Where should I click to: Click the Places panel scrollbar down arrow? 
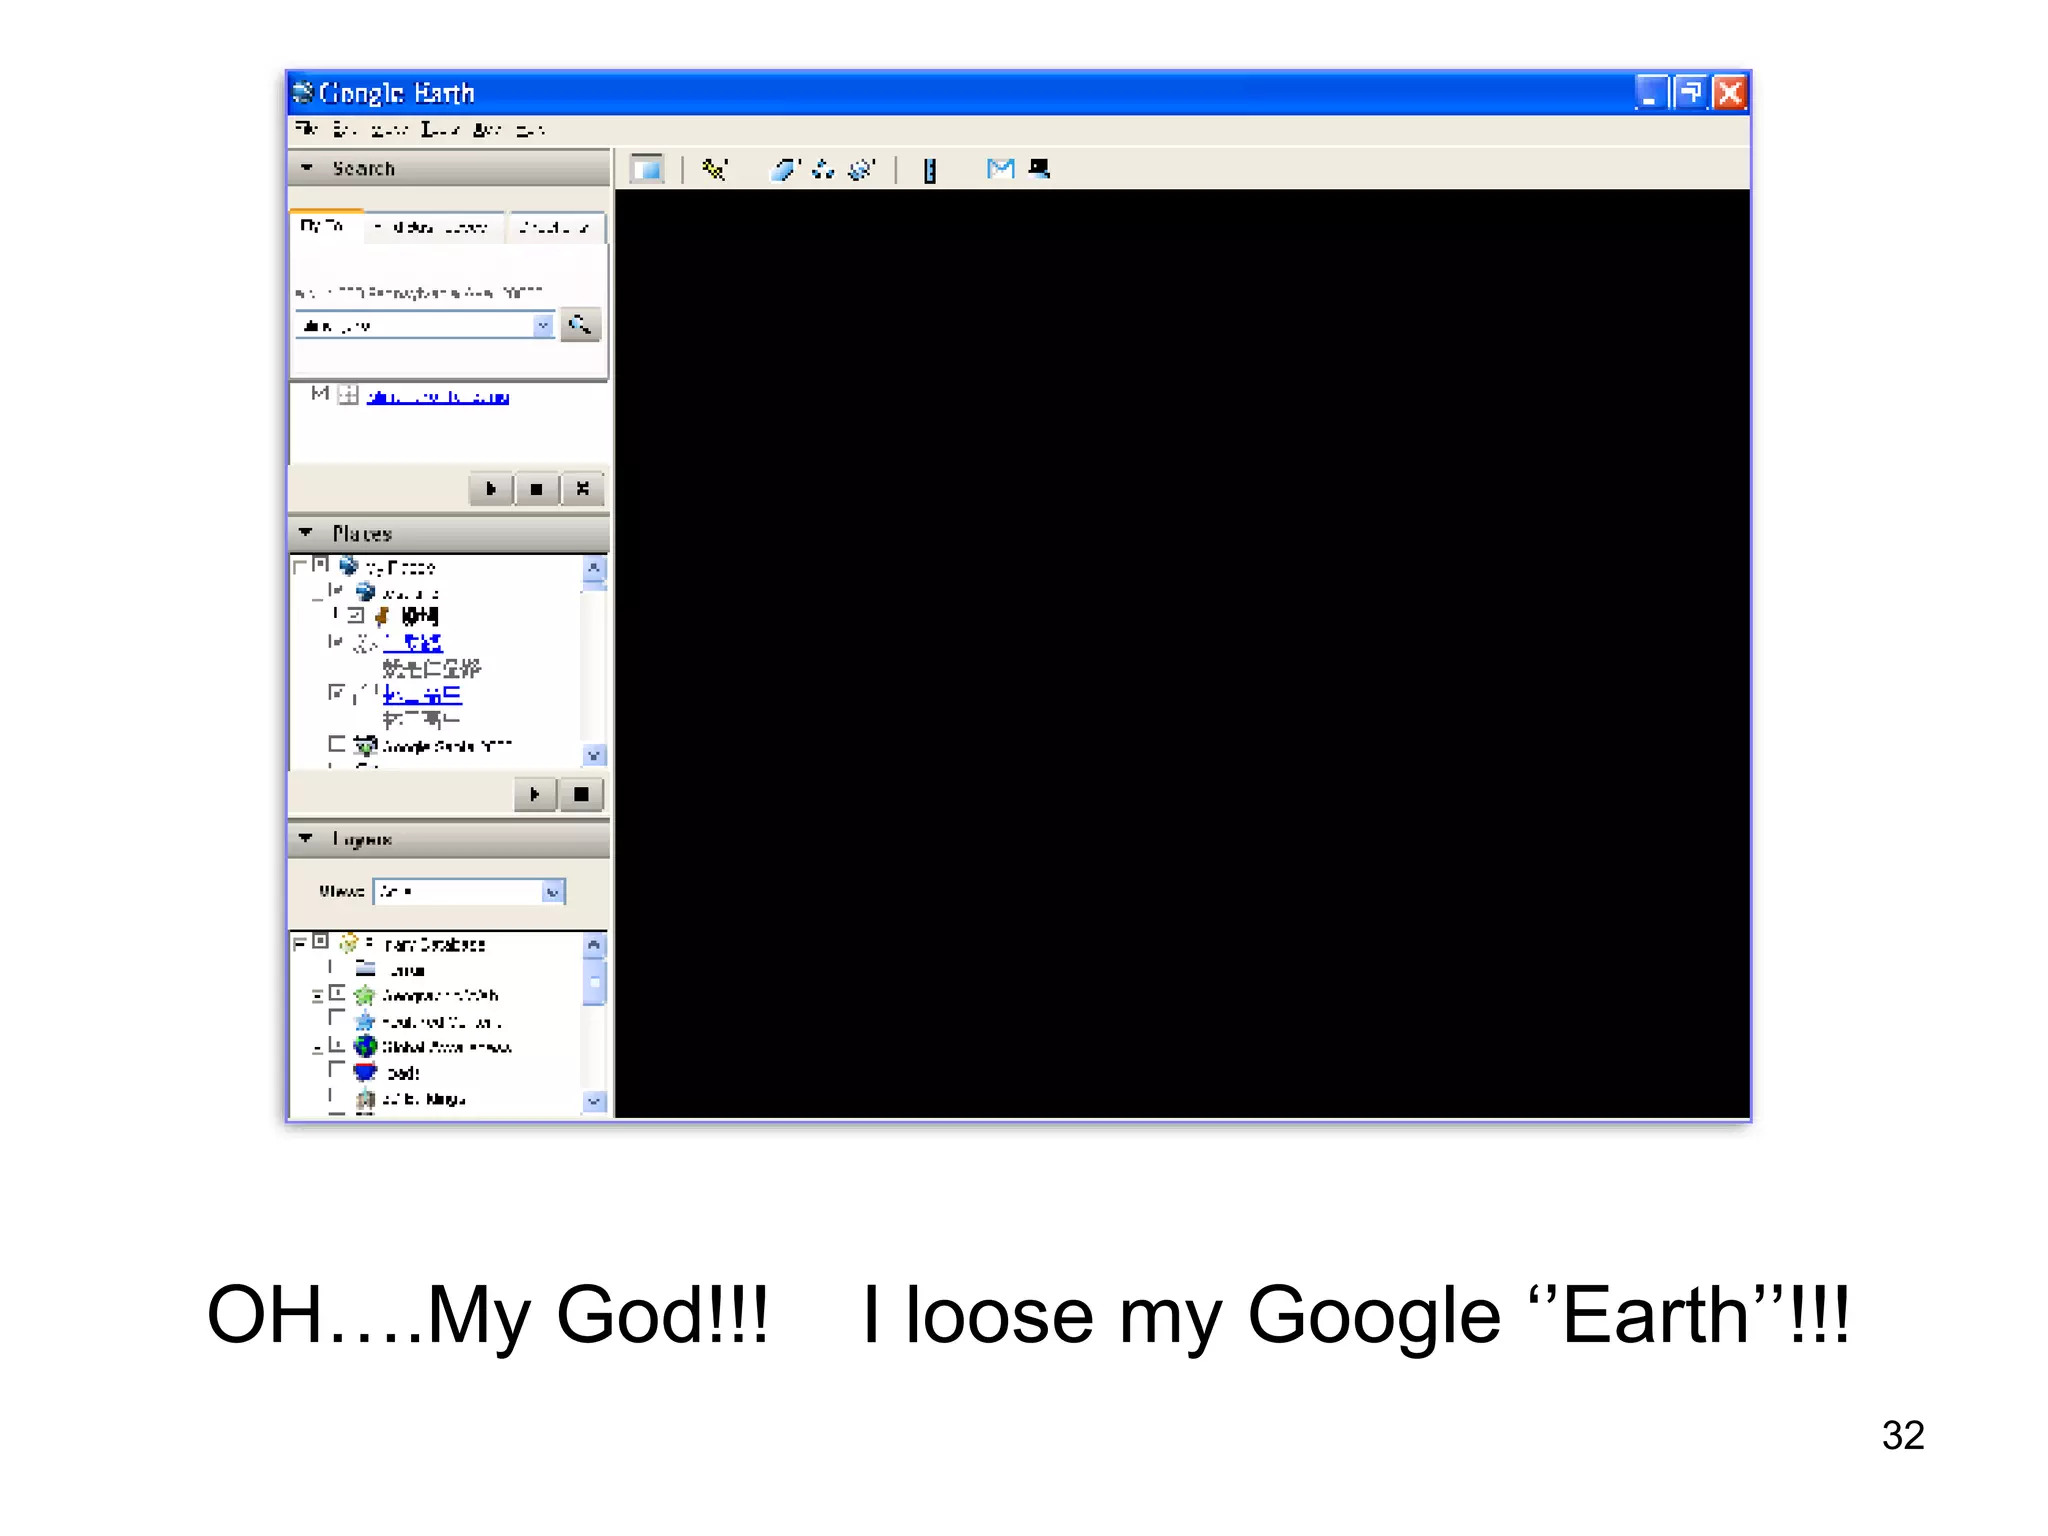[593, 755]
